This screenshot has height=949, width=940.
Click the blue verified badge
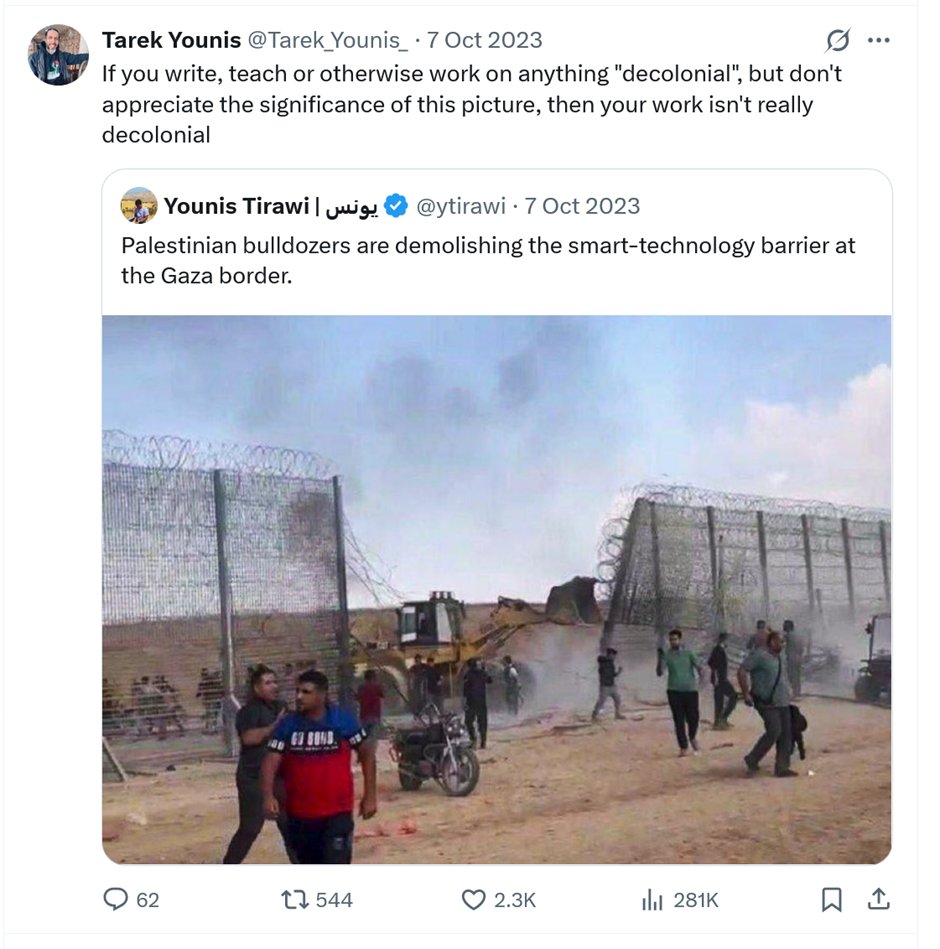pyautogui.click(x=396, y=206)
